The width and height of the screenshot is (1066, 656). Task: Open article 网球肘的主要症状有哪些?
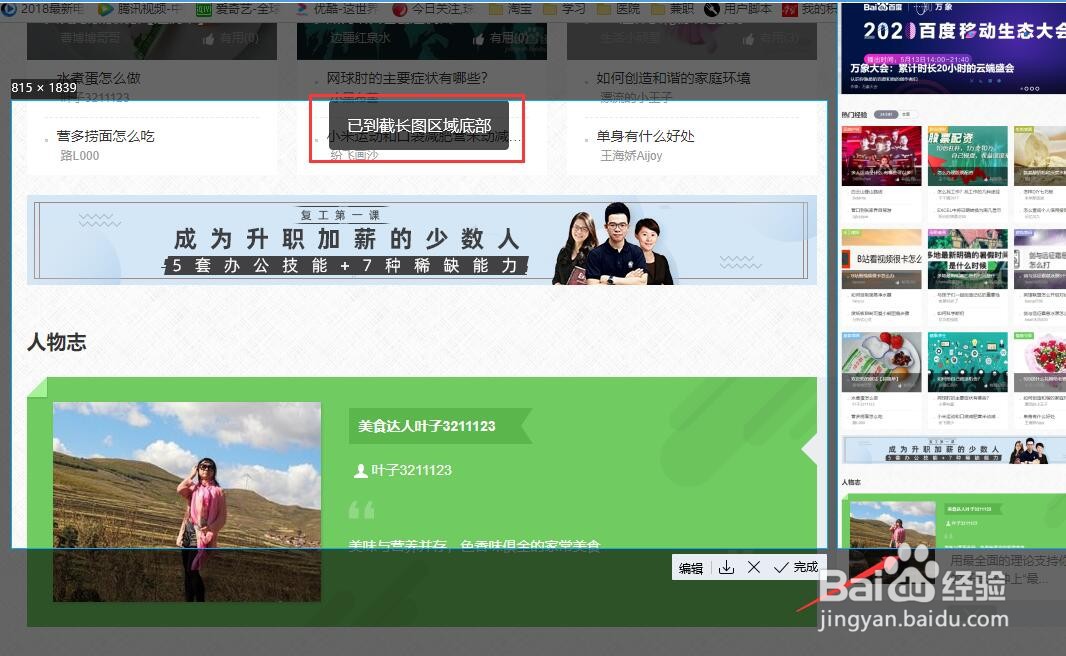[x=407, y=78]
